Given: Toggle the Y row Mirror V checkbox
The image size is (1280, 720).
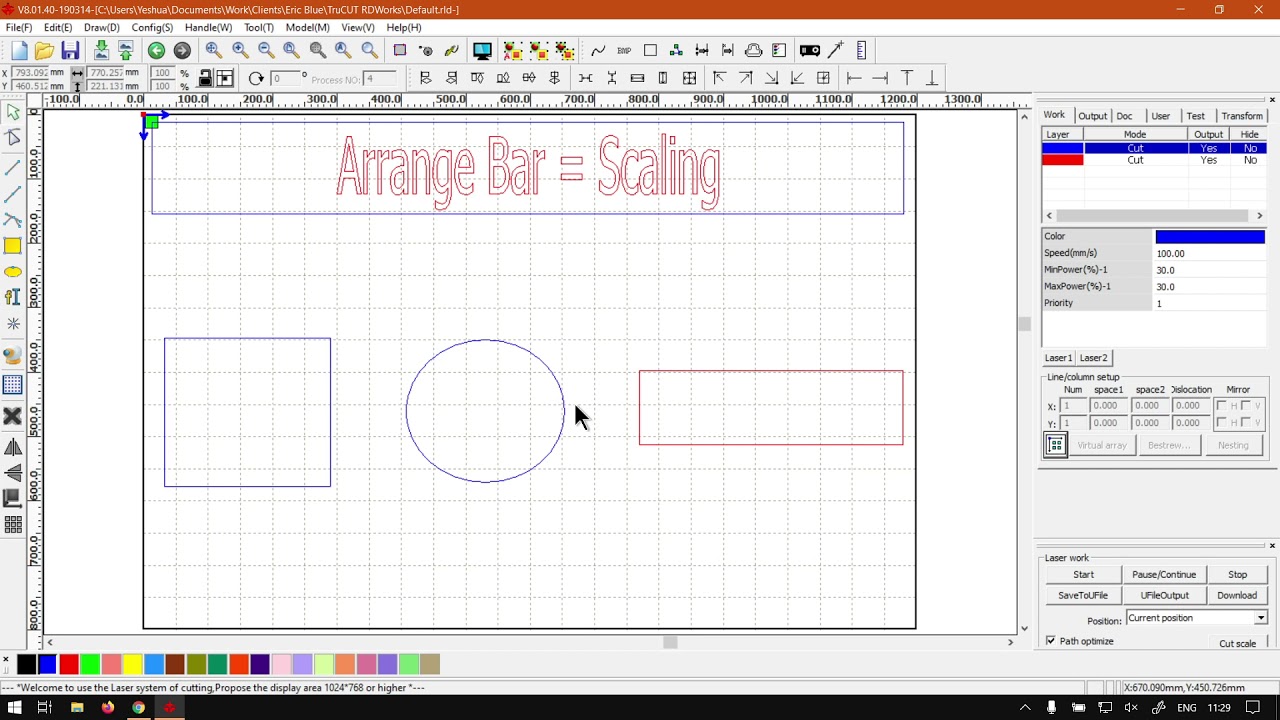Looking at the screenshot, I should click(x=1246, y=423).
